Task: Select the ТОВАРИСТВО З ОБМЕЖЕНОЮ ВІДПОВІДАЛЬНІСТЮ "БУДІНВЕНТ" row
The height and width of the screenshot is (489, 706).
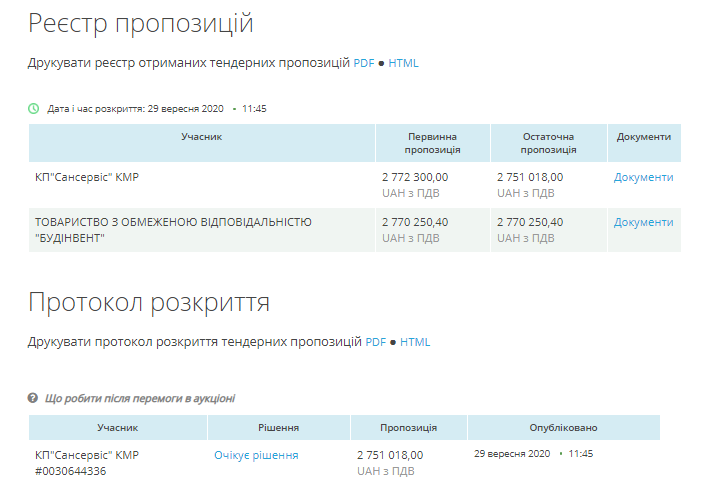Action: coord(355,230)
